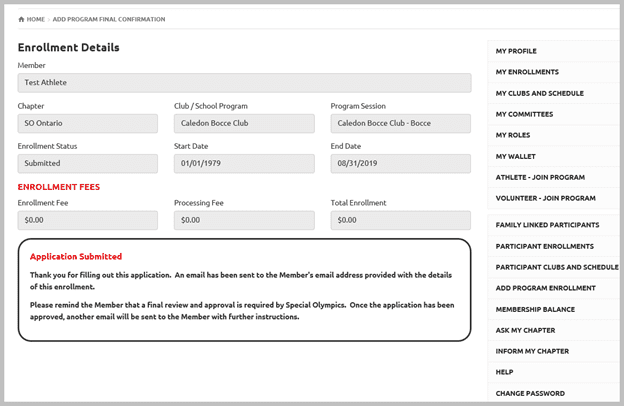This screenshot has width=624, height=406.
Task: Click the Club / School Program label
Action: (x=211, y=106)
